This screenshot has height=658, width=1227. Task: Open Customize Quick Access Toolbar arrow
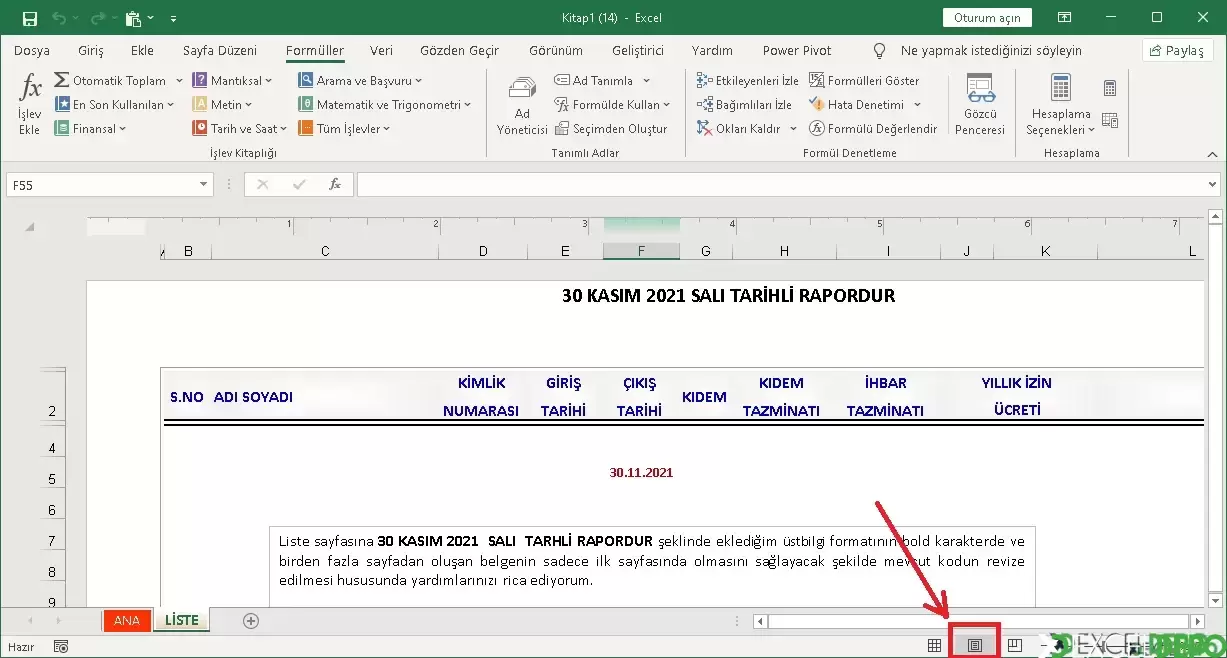173,18
